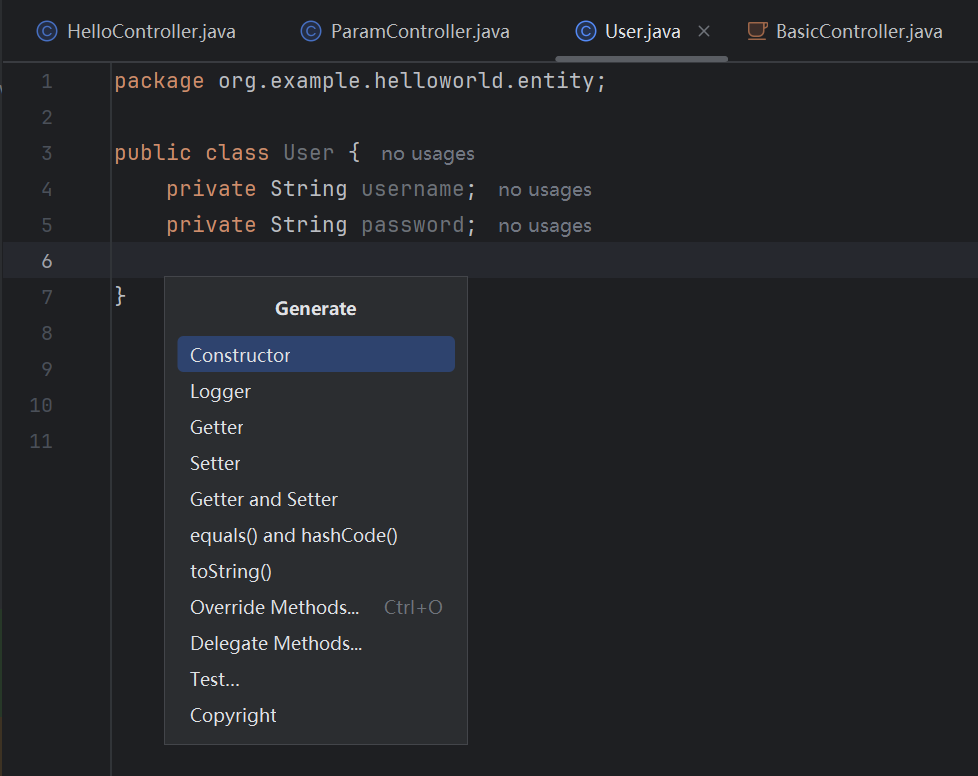Close the User.java editor tab
The image size is (978, 776).
coord(704,32)
